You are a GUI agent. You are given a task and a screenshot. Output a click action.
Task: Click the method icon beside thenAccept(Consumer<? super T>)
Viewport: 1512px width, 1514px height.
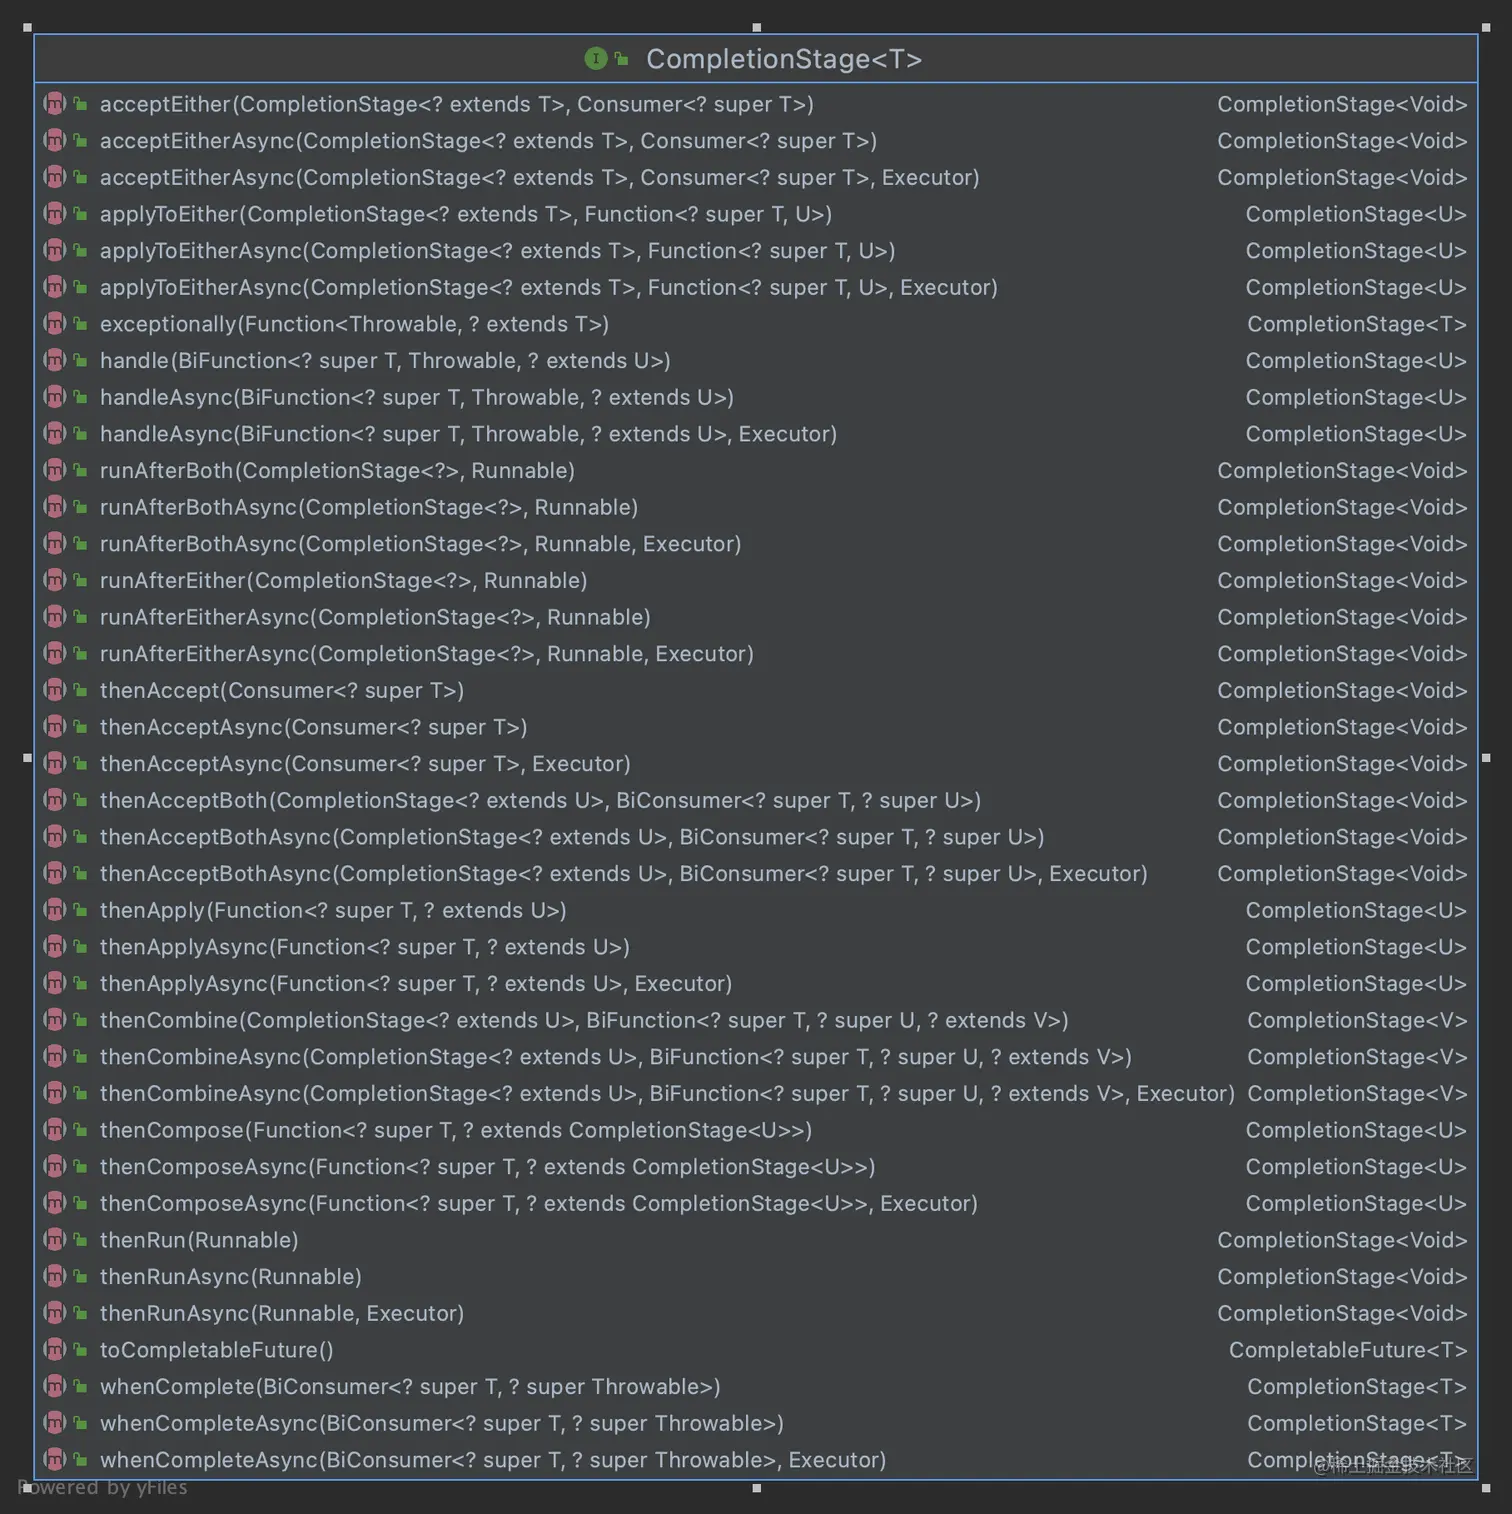point(55,691)
